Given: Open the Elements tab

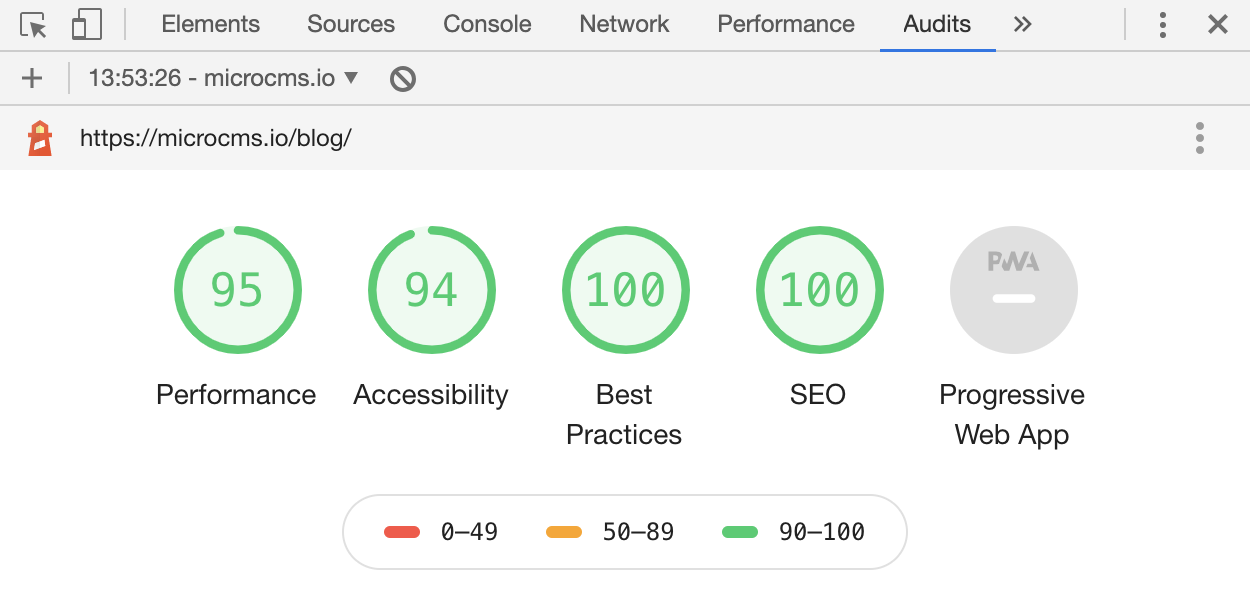Looking at the screenshot, I should click(x=210, y=25).
